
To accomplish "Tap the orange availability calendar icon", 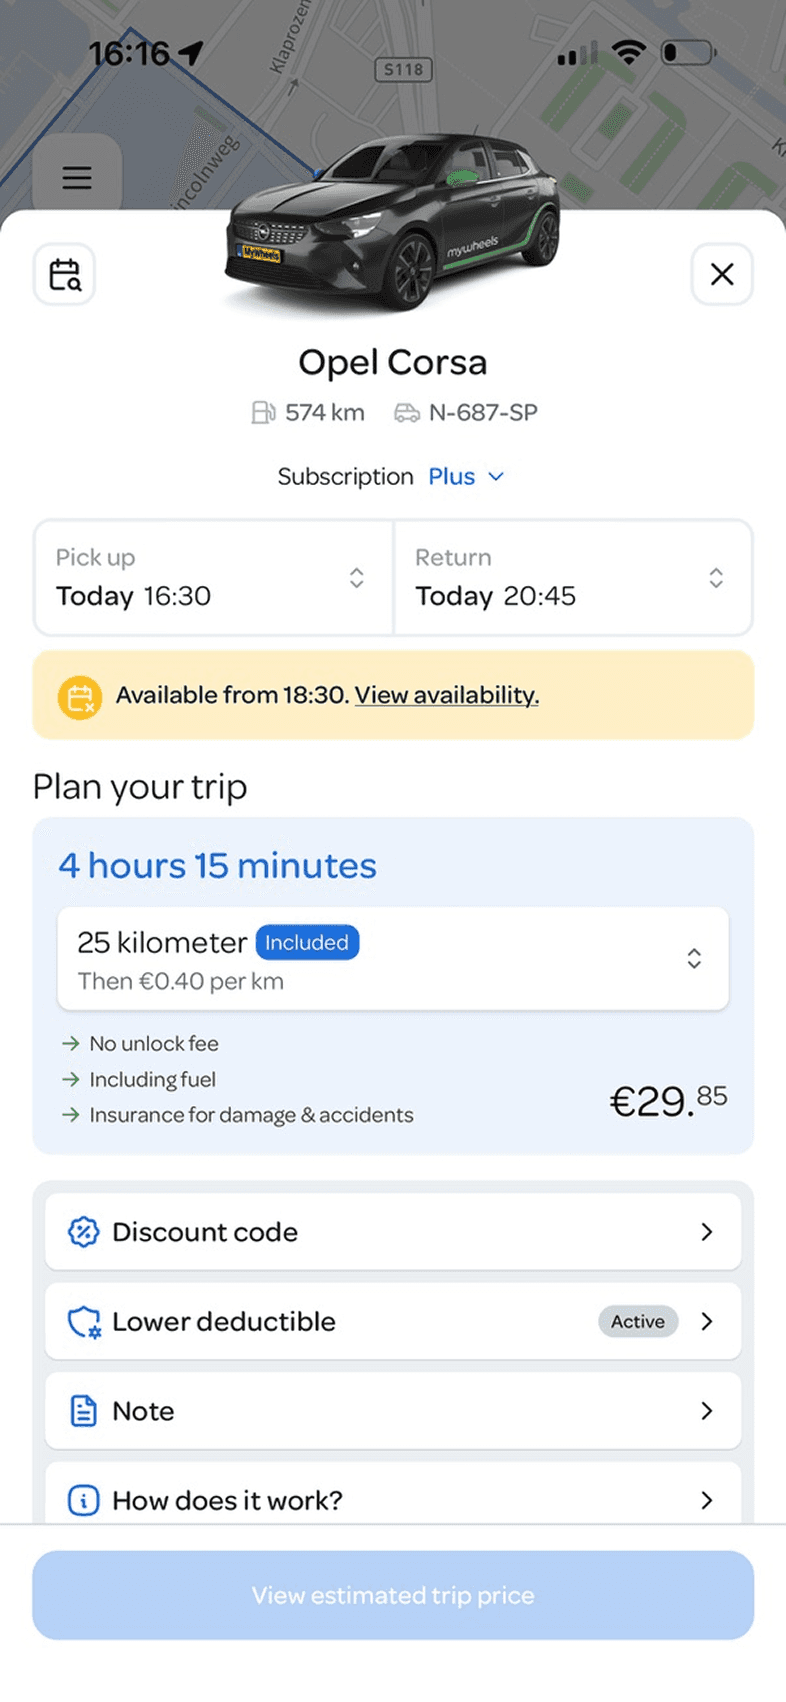I will [80, 697].
